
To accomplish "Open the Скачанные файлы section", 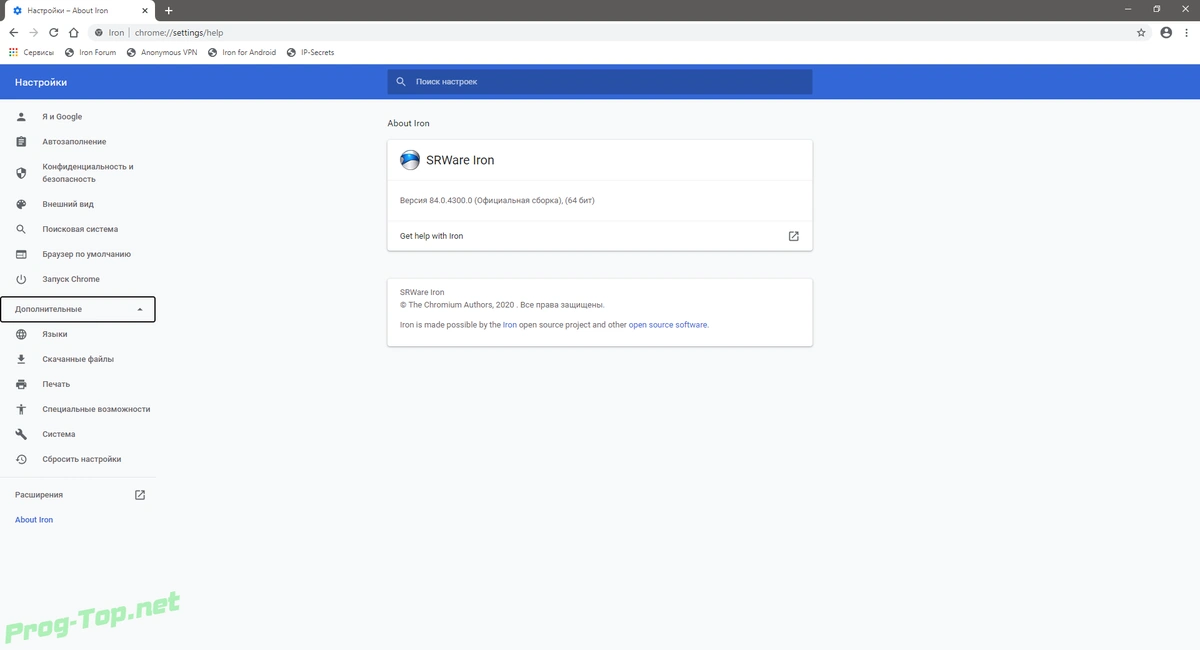I will pyautogui.click(x=77, y=359).
